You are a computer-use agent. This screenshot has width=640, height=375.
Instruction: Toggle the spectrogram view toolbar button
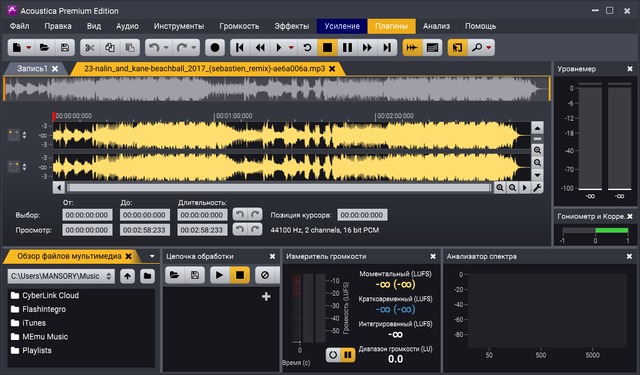click(432, 48)
